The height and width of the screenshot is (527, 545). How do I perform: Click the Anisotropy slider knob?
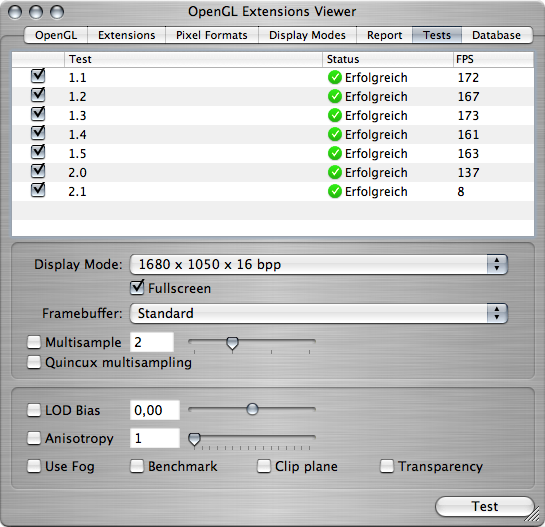tap(194, 439)
